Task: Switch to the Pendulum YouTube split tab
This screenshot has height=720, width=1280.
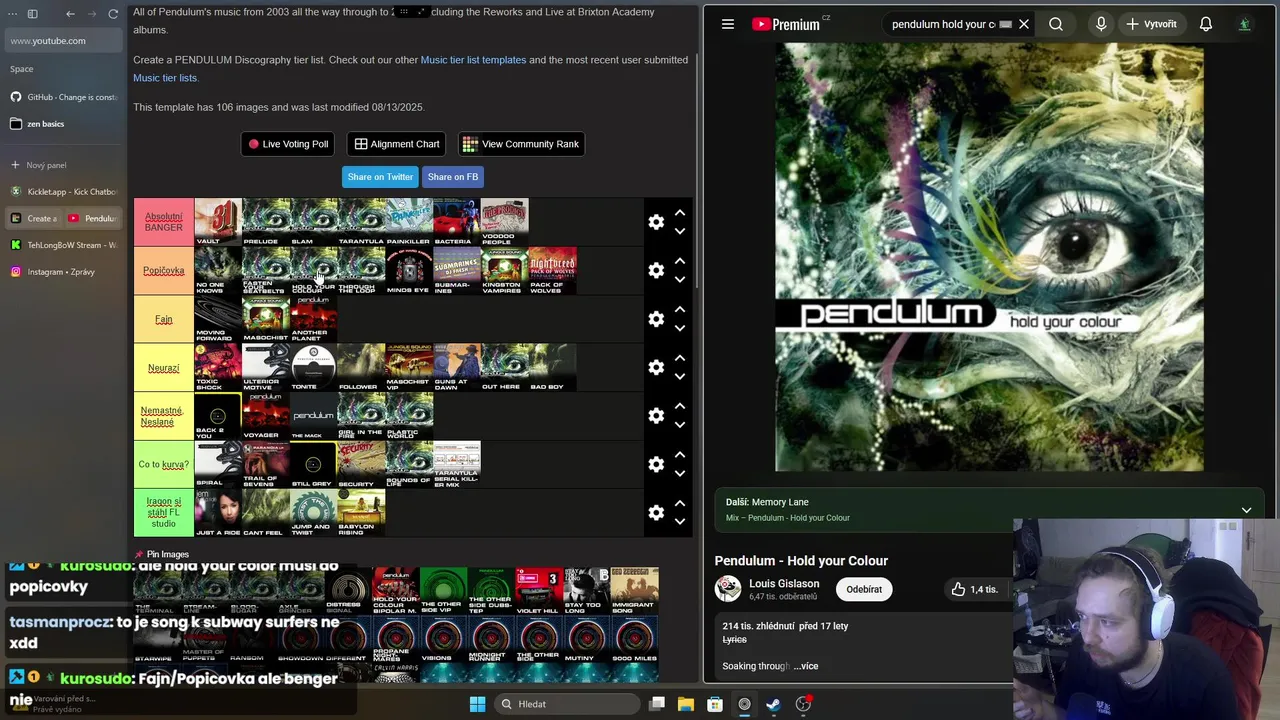Action: point(93,218)
